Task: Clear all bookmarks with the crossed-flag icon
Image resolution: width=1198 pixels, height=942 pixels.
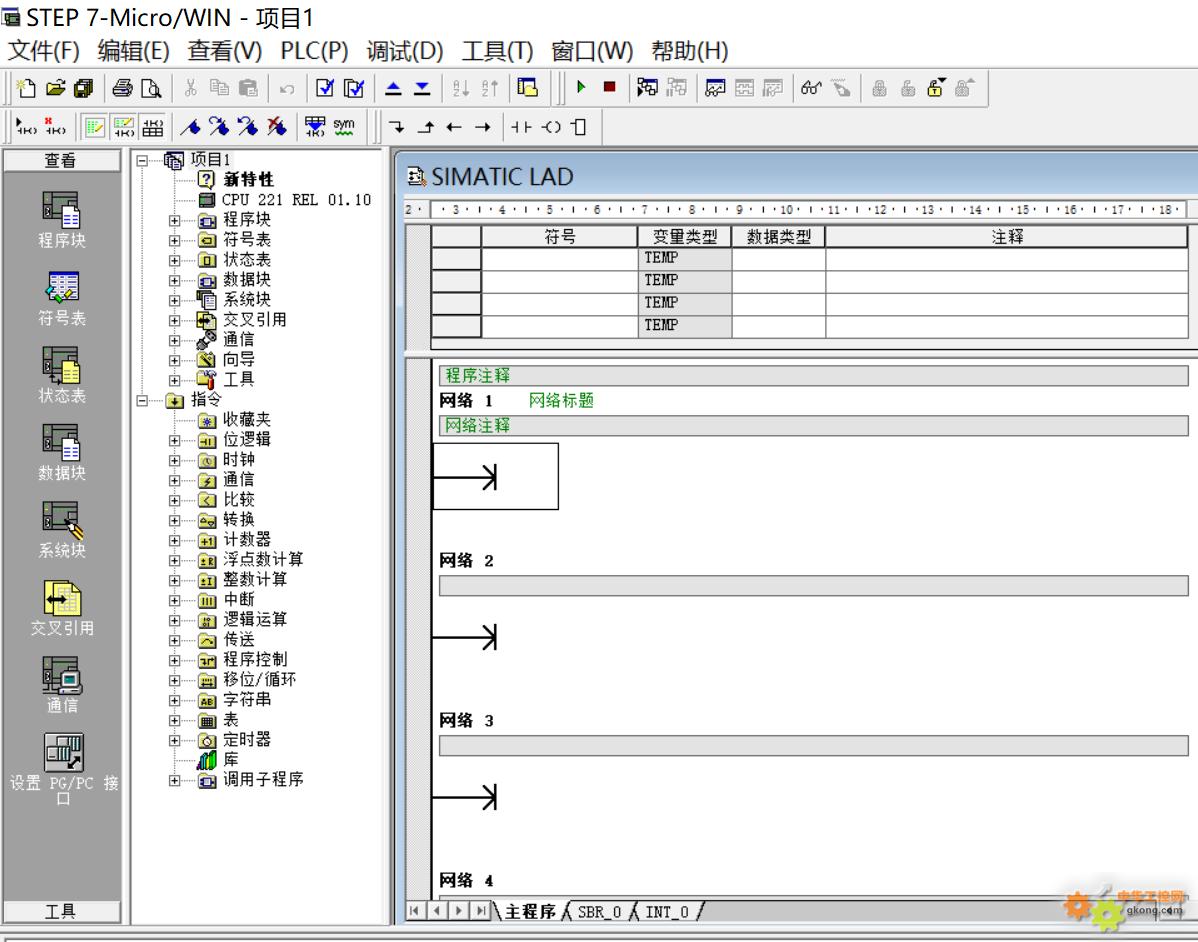Action: pyautogui.click(x=276, y=126)
